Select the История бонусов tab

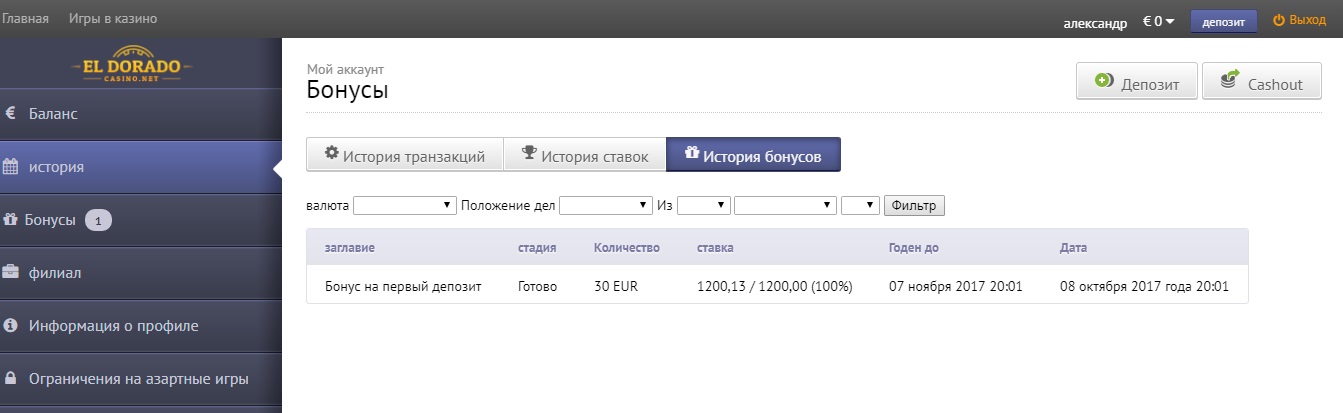pos(753,156)
